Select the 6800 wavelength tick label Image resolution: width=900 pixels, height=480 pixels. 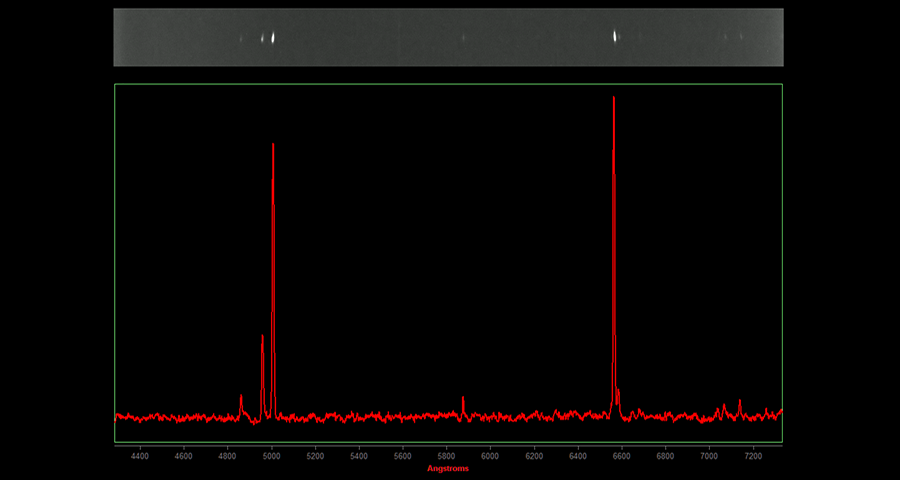pyautogui.click(x=665, y=456)
